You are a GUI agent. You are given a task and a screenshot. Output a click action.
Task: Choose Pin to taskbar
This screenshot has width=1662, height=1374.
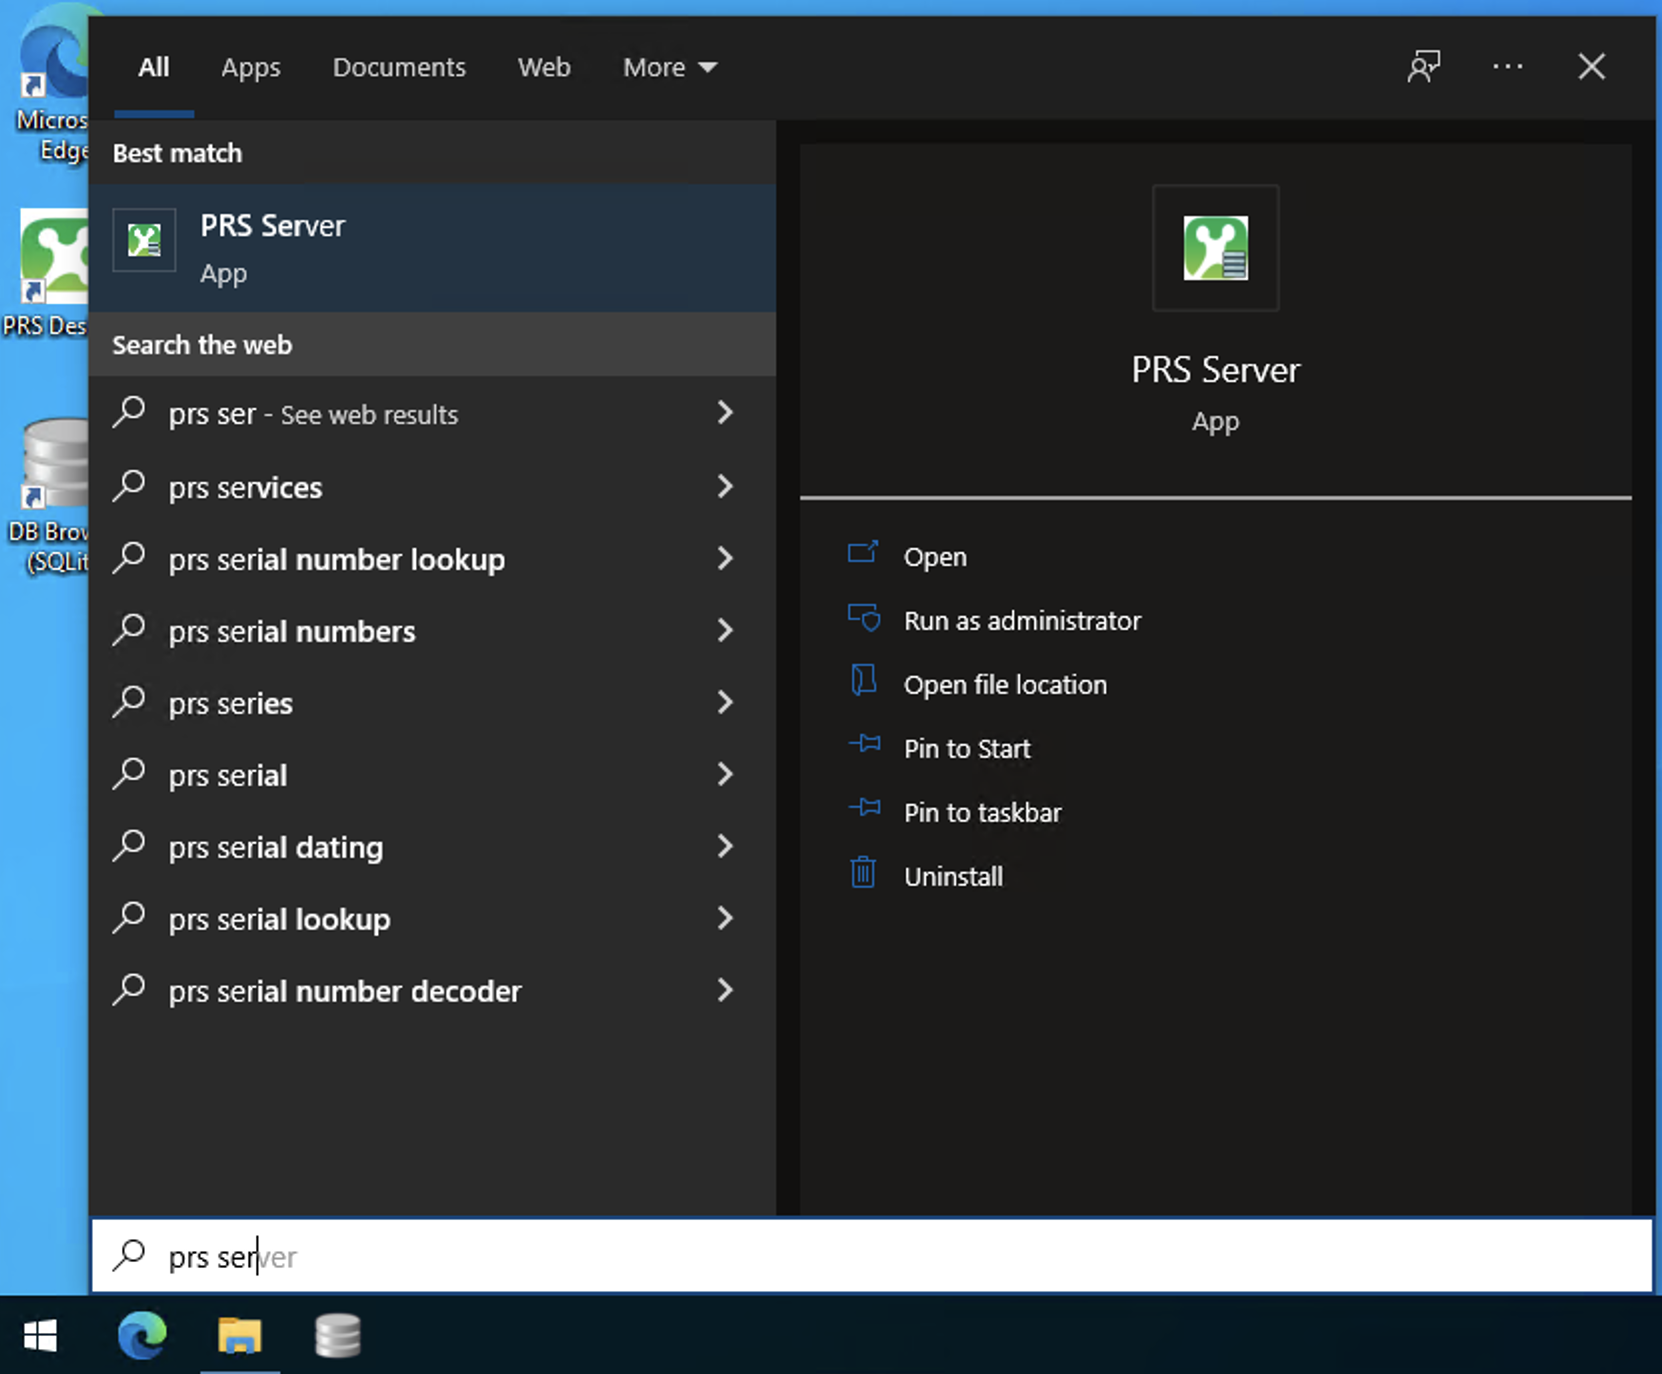[x=982, y=813]
